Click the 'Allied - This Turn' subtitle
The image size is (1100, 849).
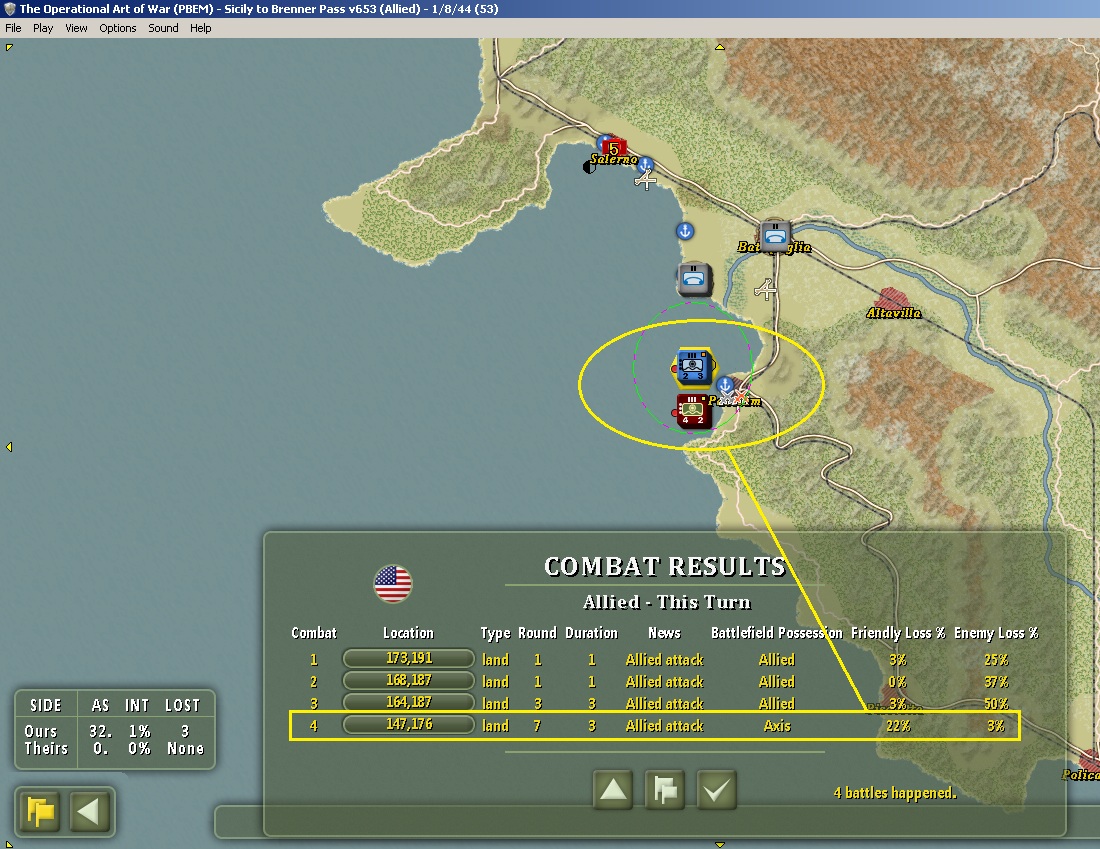(667, 602)
